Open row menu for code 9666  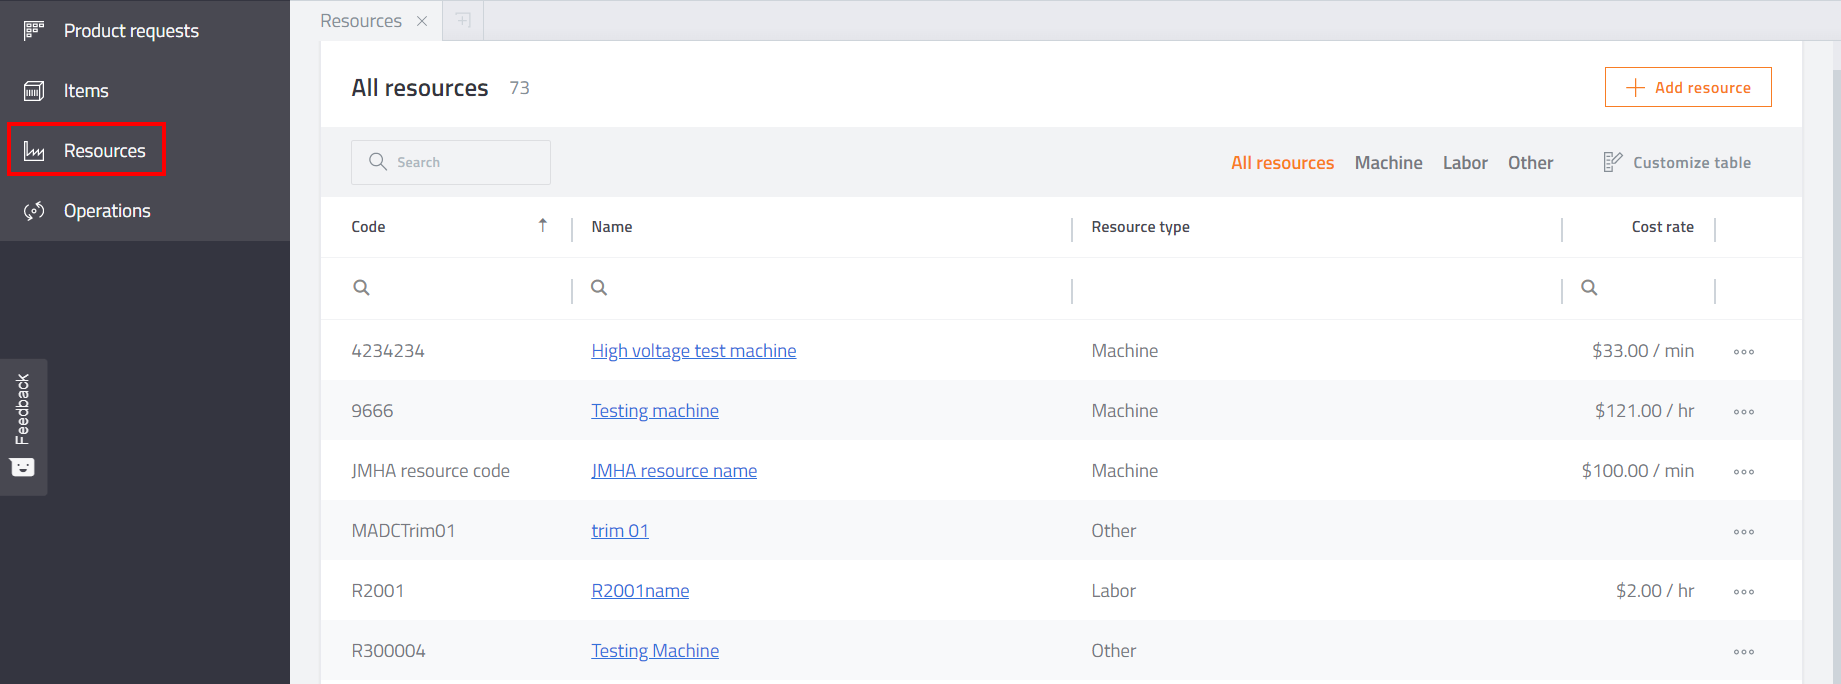[x=1744, y=412]
